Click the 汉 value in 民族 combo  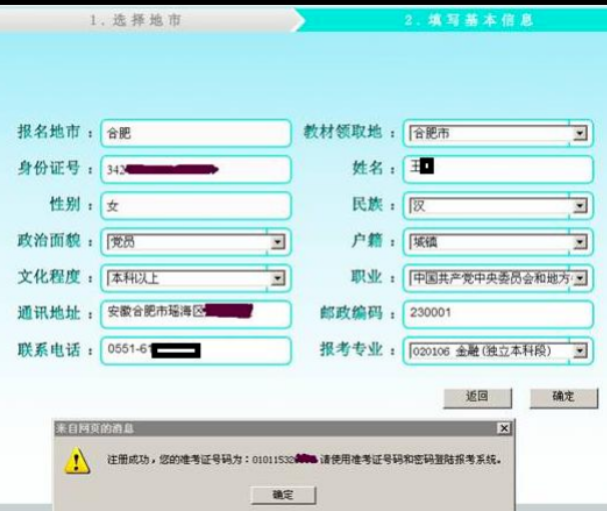(419, 206)
